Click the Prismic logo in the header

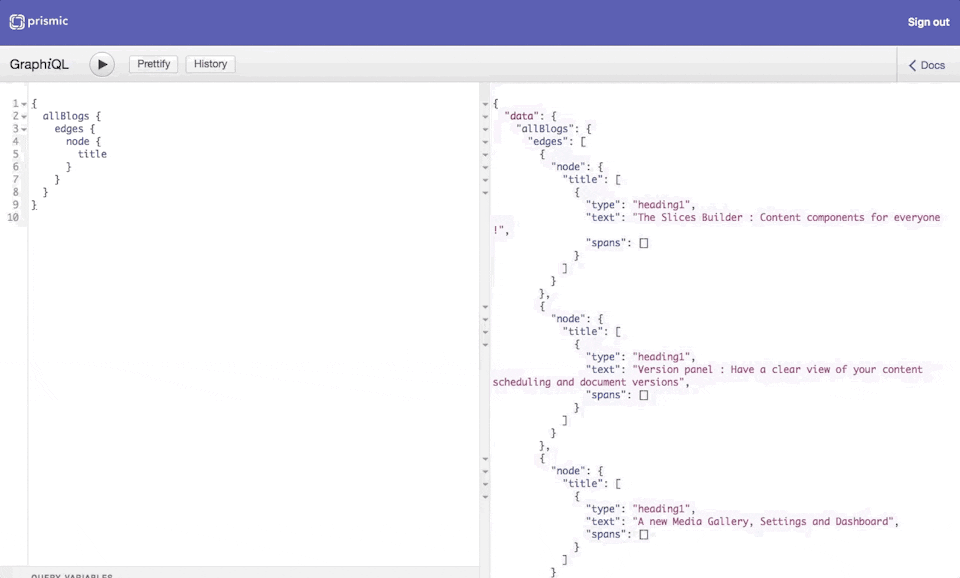tap(39, 21)
